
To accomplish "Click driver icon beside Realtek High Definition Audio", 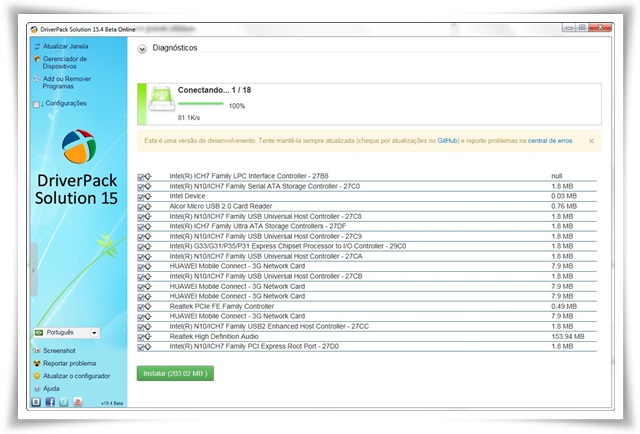I will (148, 337).
